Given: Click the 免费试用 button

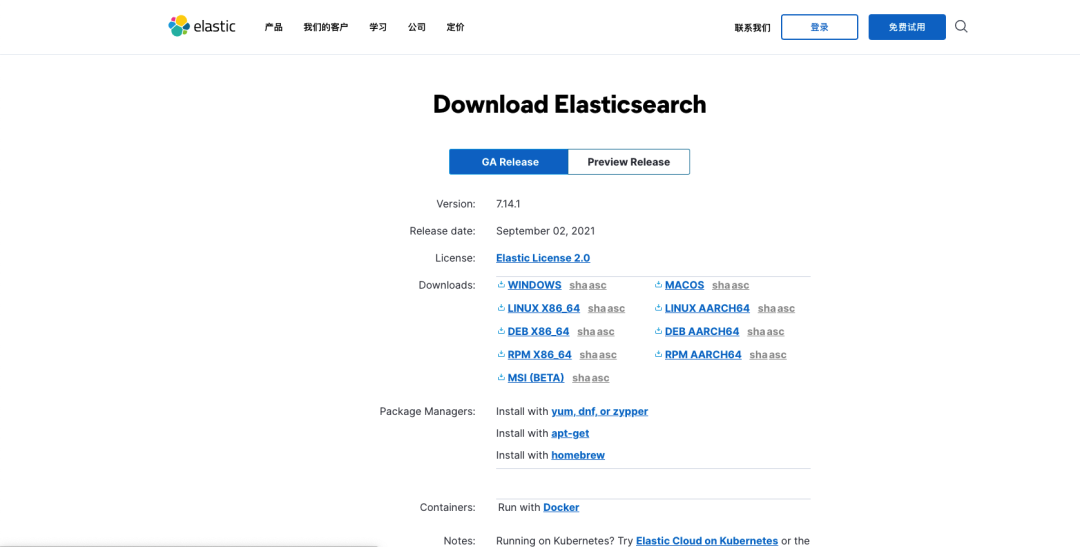Looking at the screenshot, I should pos(907,27).
